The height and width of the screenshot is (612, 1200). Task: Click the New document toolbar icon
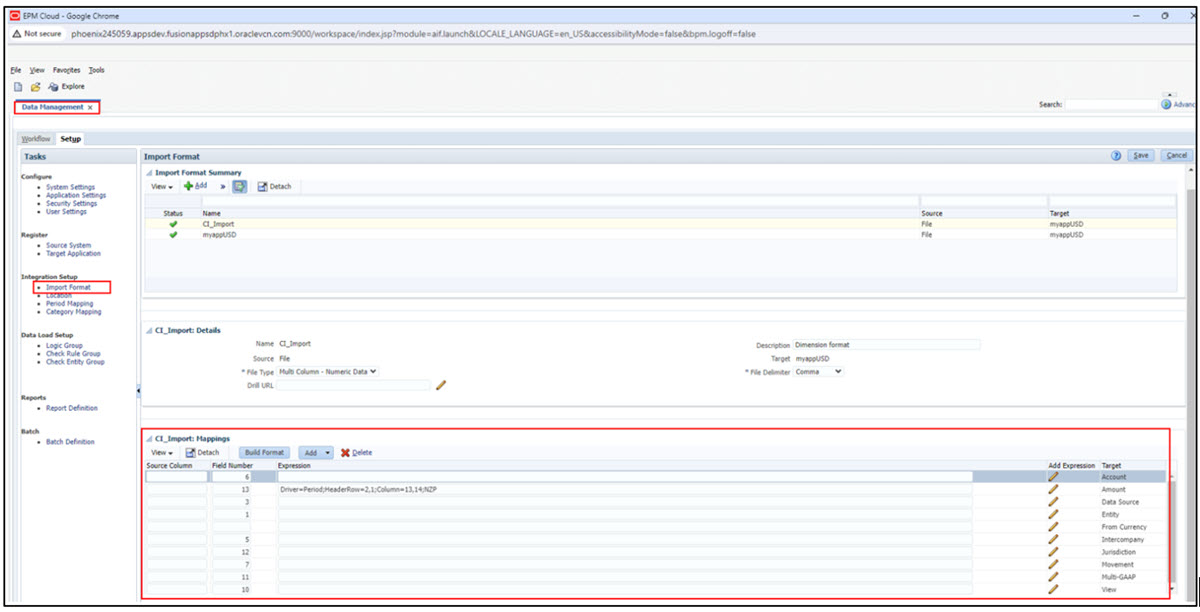pyautogui.click(x=18, y=87)
